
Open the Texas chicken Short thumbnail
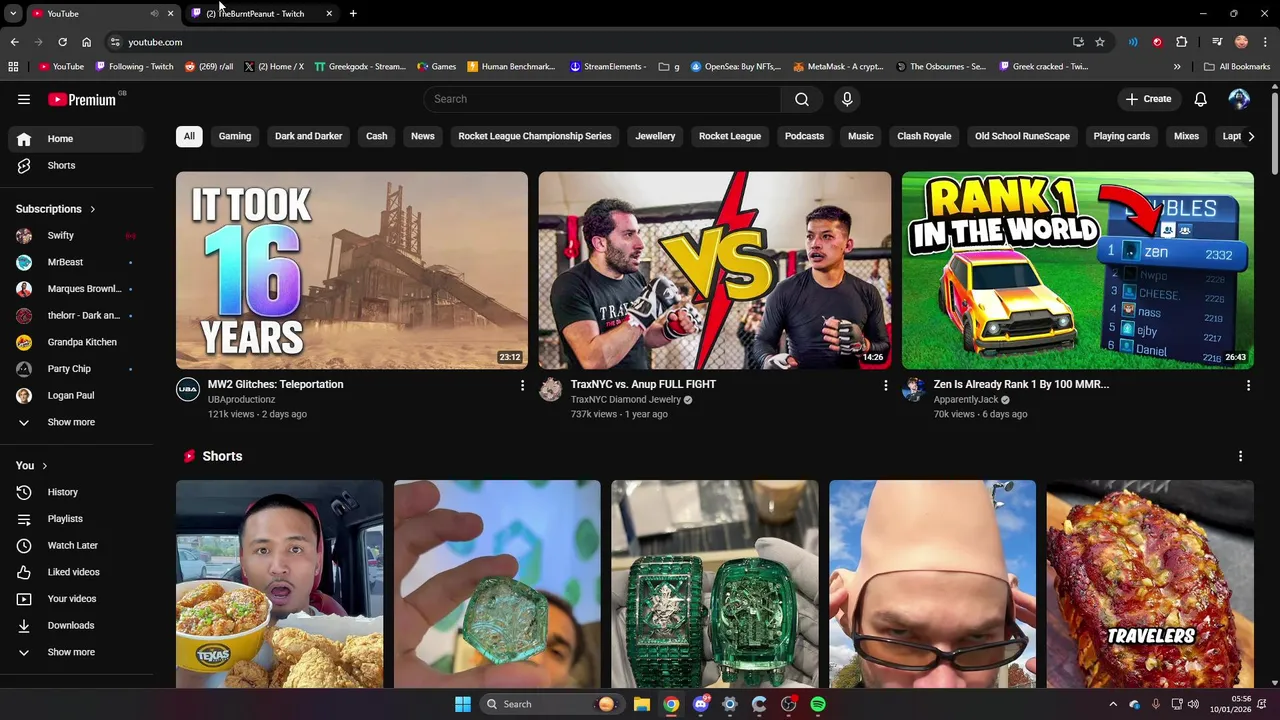pos(279,584)
